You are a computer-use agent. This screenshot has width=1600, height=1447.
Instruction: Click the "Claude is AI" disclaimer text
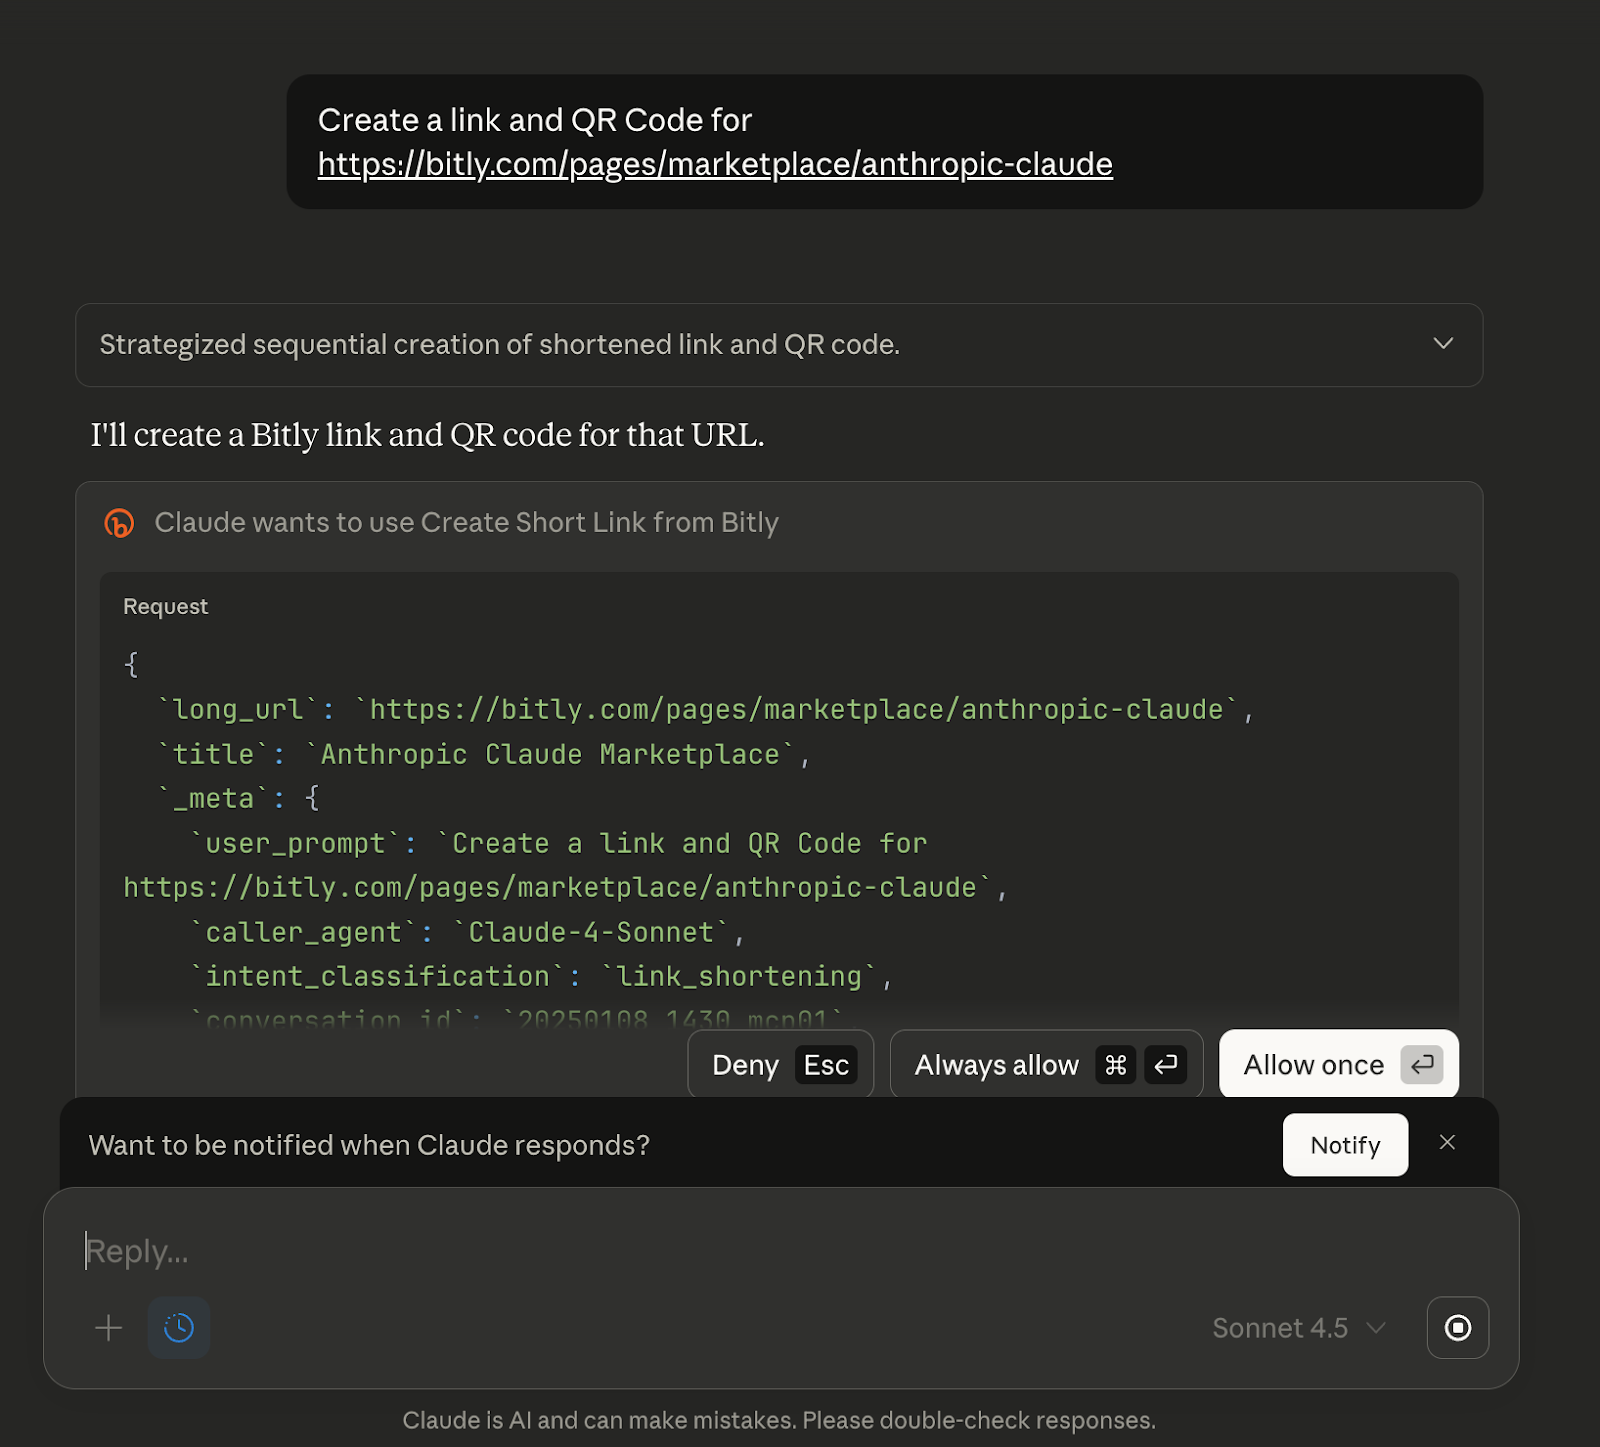pyautogui.click(x=779, y=1420)
